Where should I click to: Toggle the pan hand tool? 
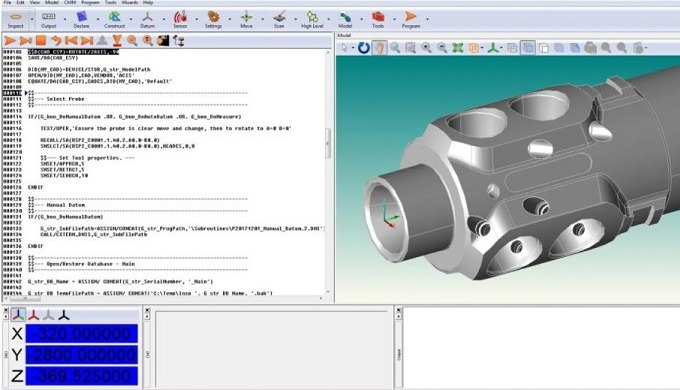pyautogui.click(x=379, y=48)
